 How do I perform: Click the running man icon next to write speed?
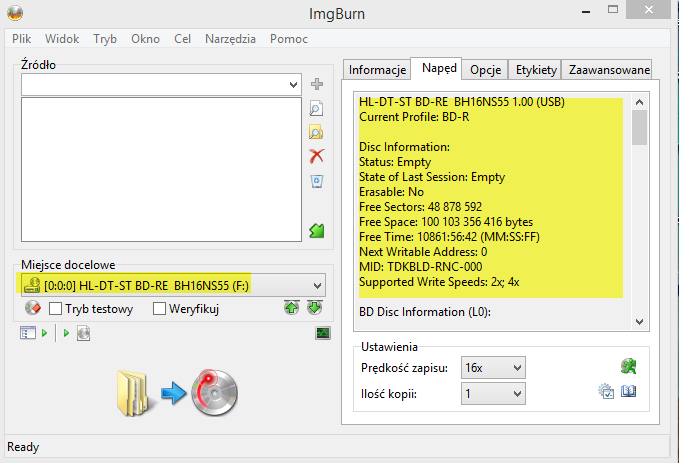pyautogui.click(x=628, y=366)
